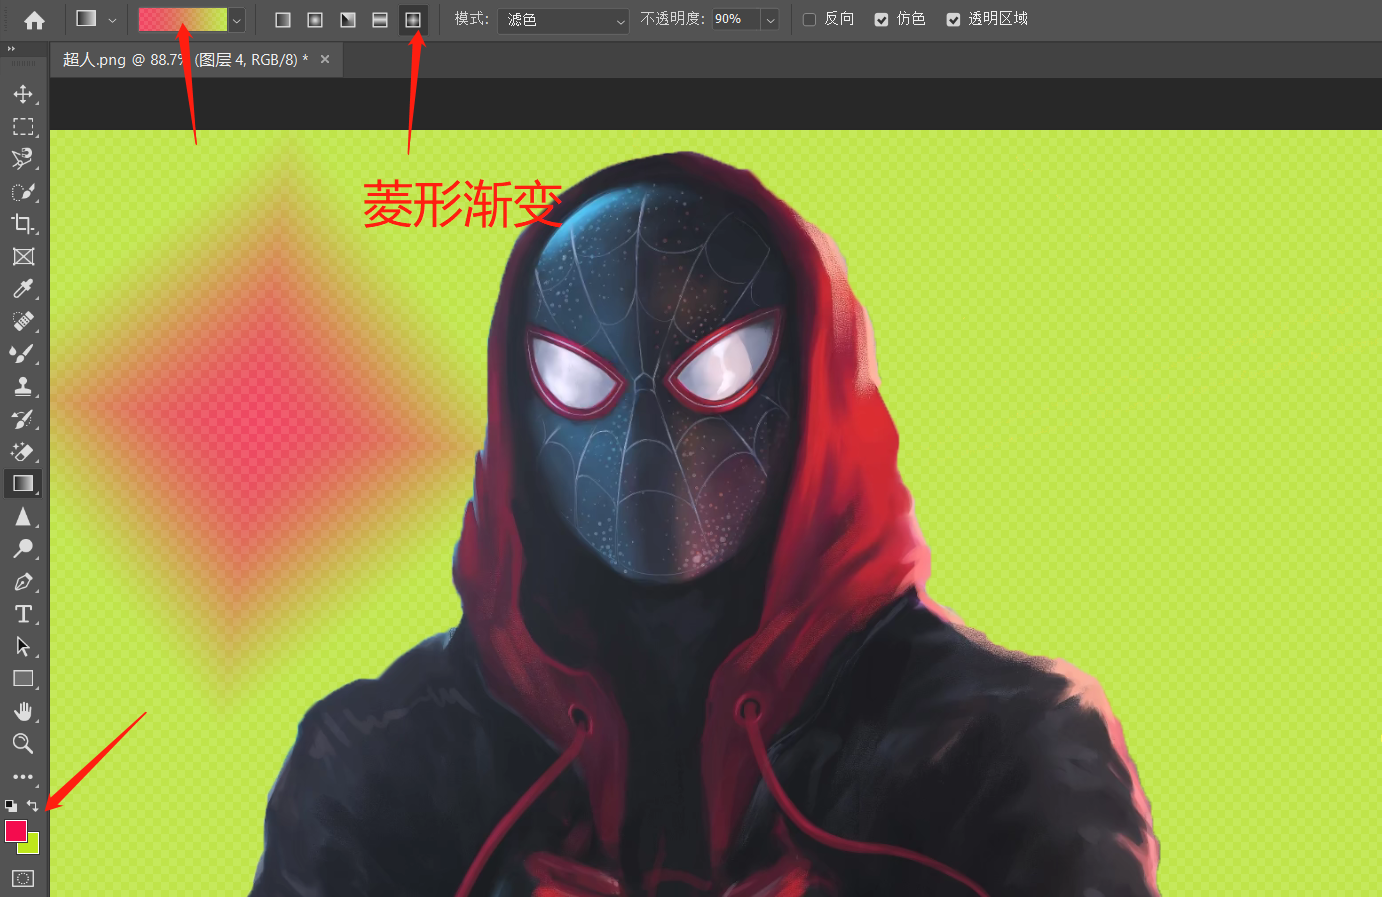Click the opacity 90% input field
Image resolution: width=1382 pixels, height=897 pixels.
click(x=736, y=19)
